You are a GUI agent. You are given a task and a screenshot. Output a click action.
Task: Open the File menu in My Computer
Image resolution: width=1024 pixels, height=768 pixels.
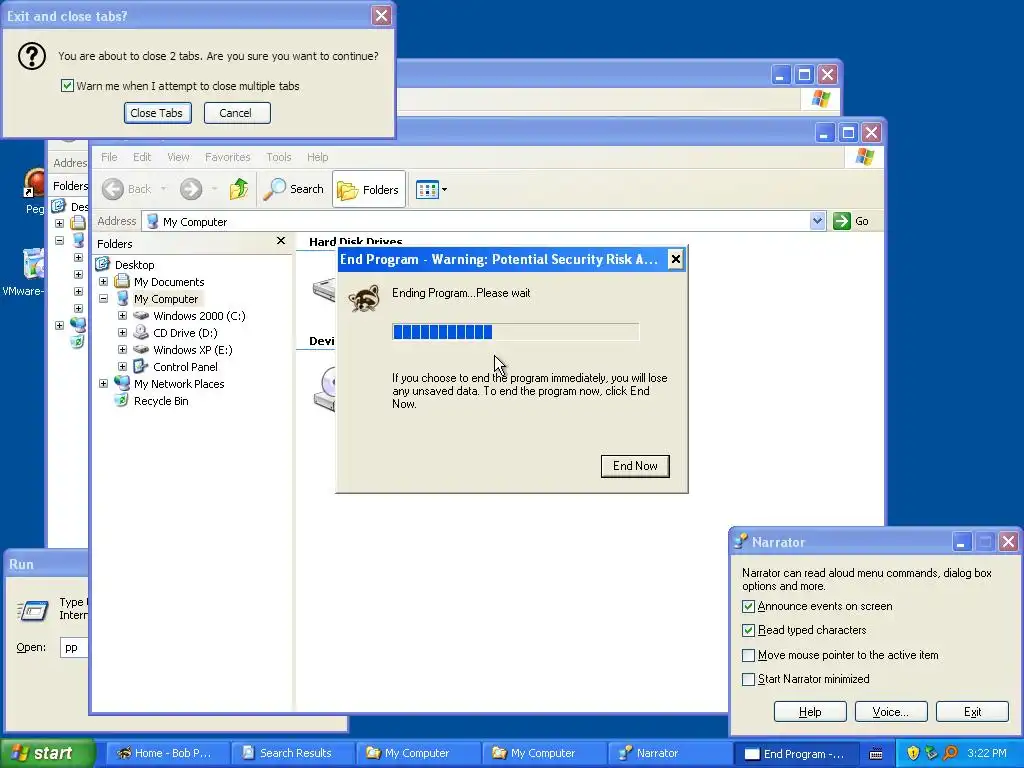[109, 157]
